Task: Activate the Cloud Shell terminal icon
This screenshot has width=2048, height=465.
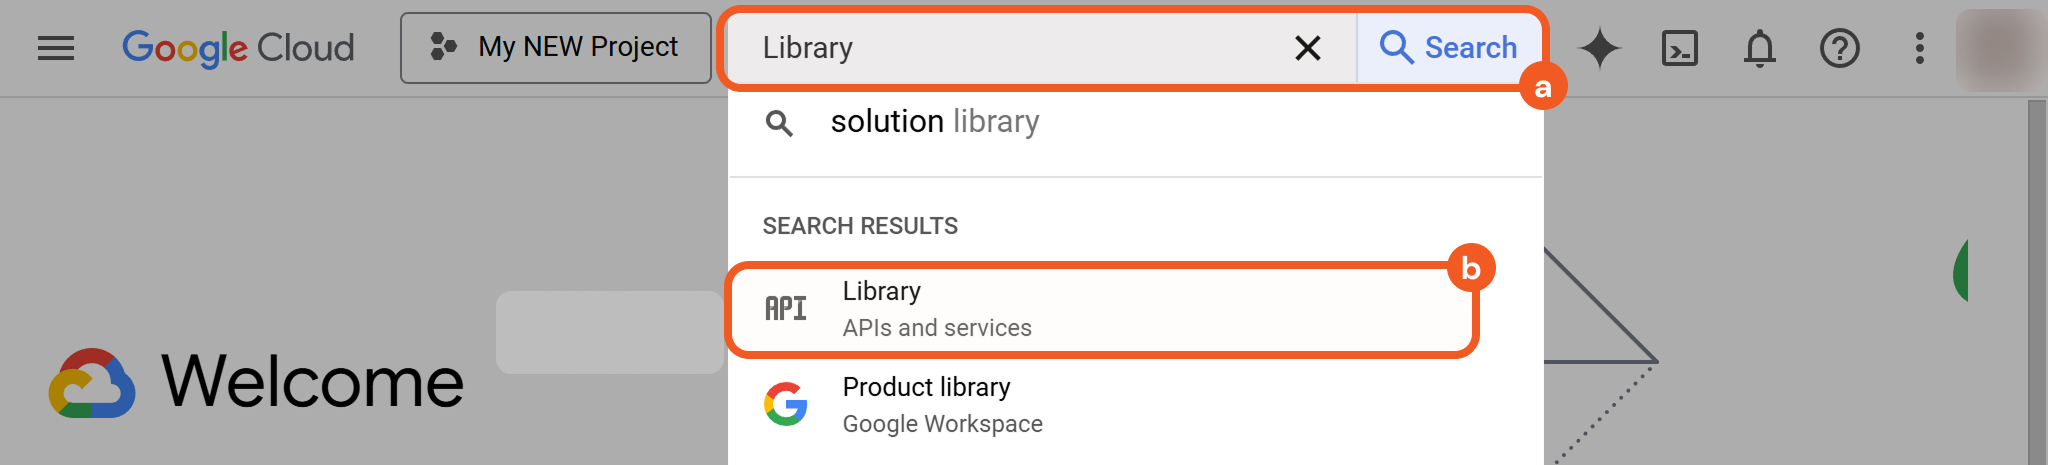Action: tap(1679, 48)
